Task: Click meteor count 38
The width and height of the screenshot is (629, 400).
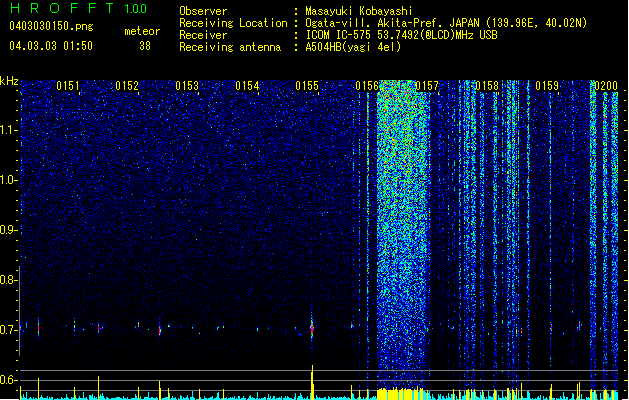Action: click(x=145, y=46)
